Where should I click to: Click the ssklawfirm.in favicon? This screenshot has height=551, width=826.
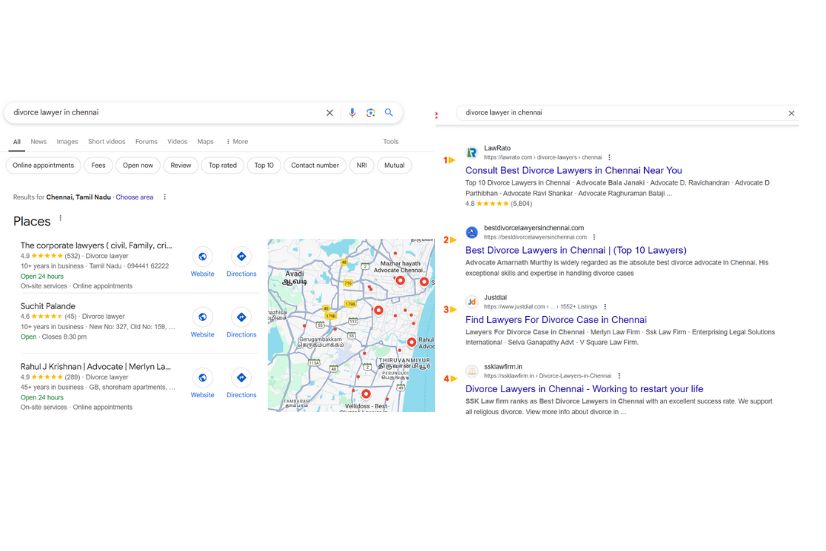(472, 371)
